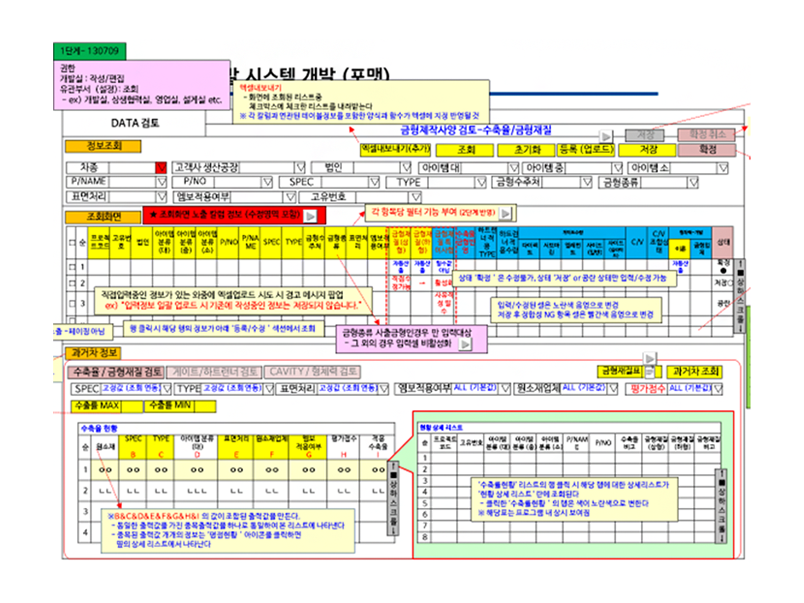Click the 금형재질표 button
The width and height of the screenshot is (804, 603).
[620, 371]
